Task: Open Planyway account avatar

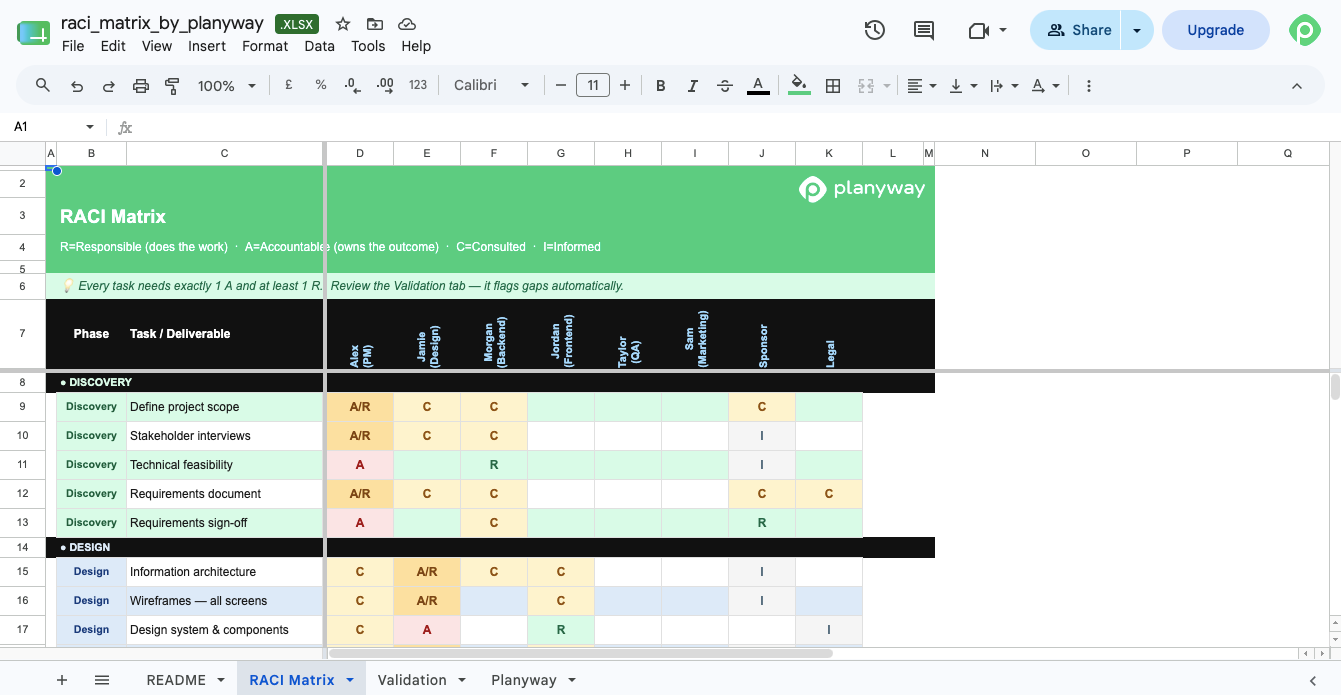Action: (1305, 30)
